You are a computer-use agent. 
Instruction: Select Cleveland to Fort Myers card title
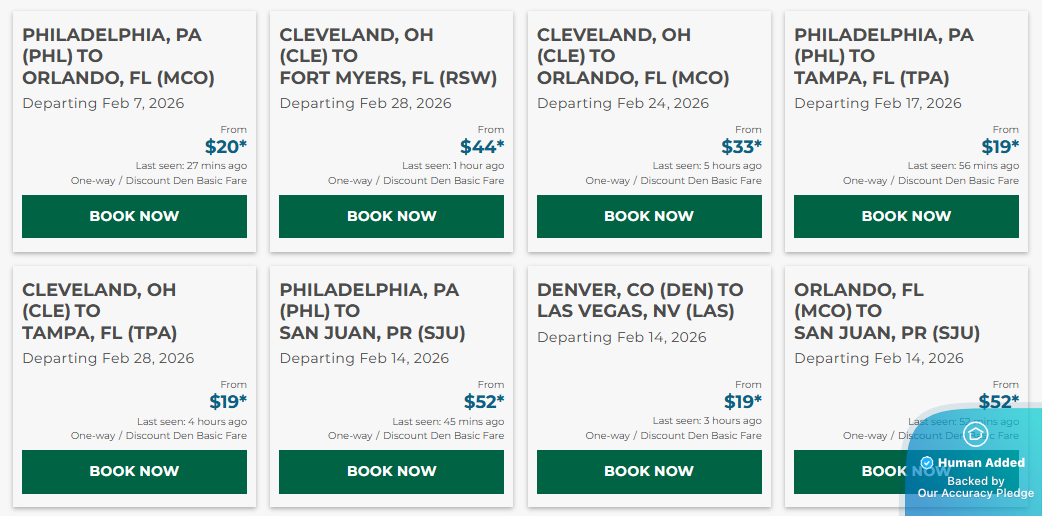tap(388, 56)
